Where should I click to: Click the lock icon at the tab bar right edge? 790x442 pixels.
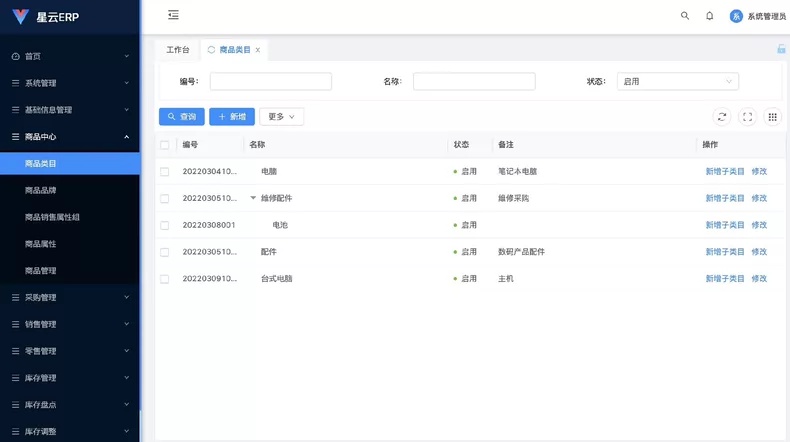point(781,49)
